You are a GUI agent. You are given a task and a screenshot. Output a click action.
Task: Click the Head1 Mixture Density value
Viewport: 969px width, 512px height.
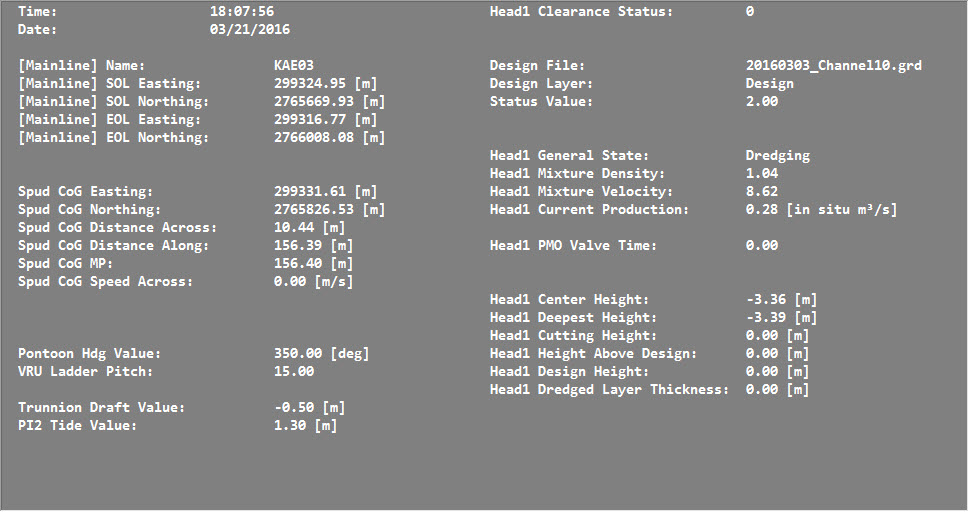point(762,174)
